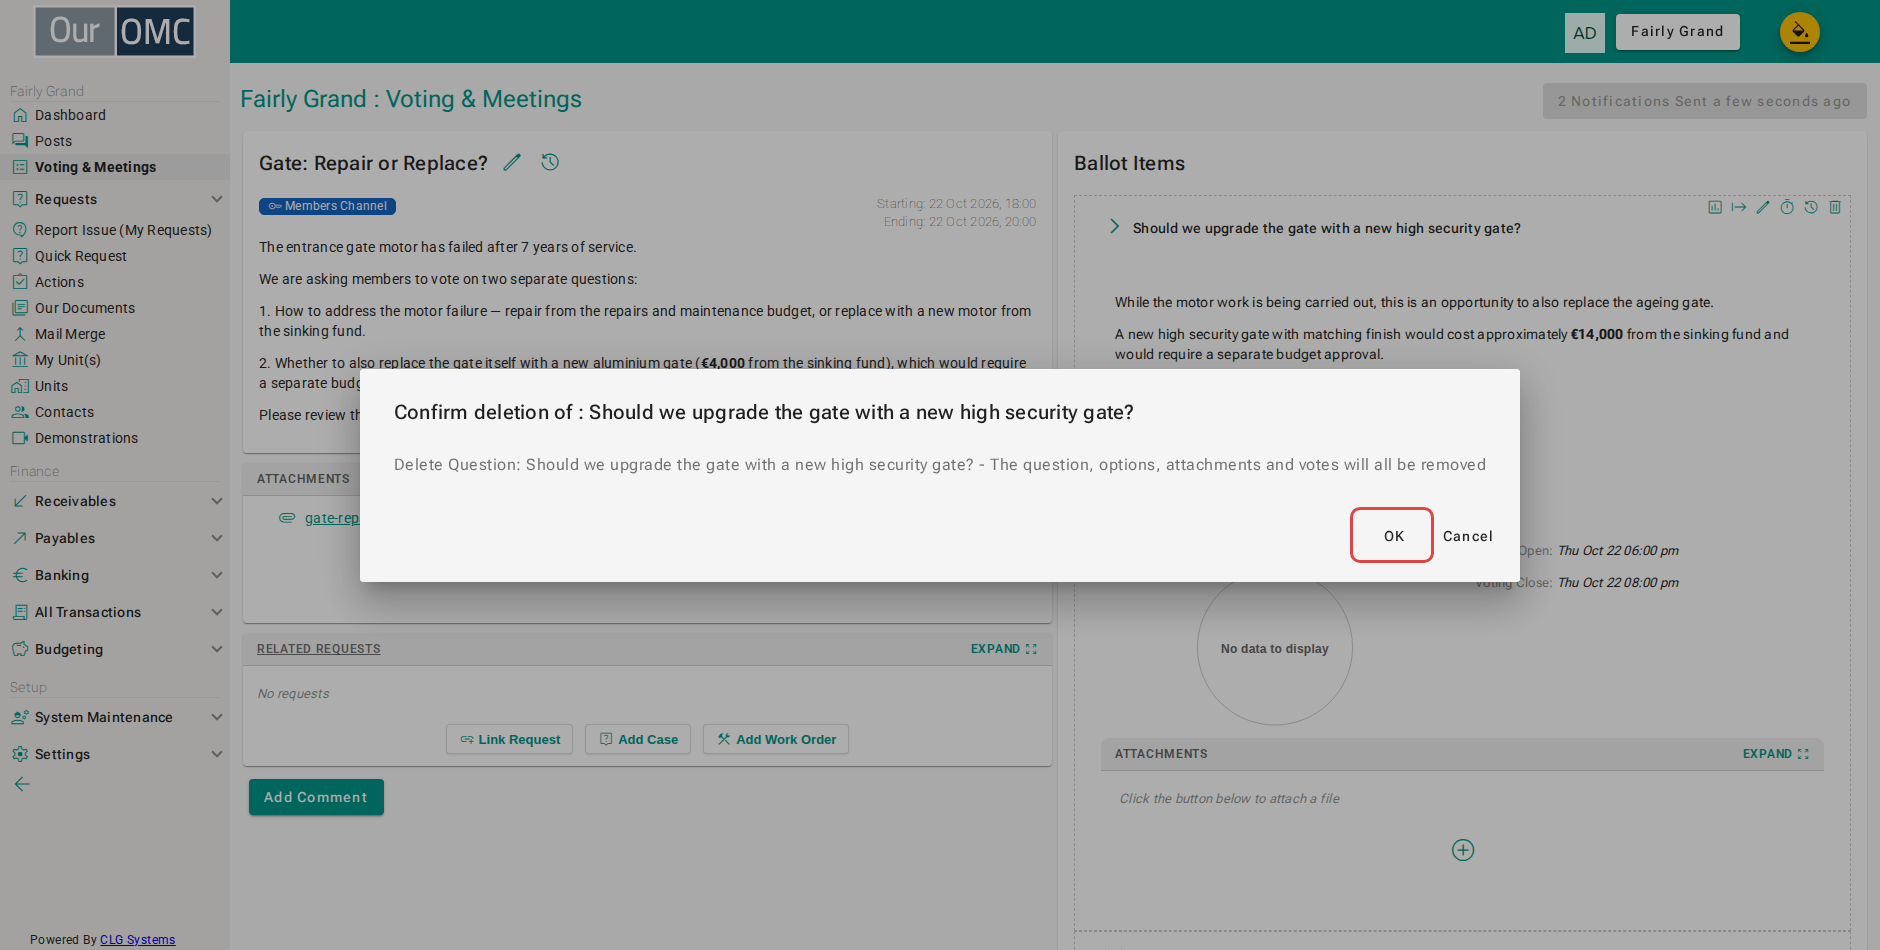The width and height of the screenshot is (1880, 950).
Task: Edit the Gate: Repair or Replace meeting title
Action: coord(512,162)
